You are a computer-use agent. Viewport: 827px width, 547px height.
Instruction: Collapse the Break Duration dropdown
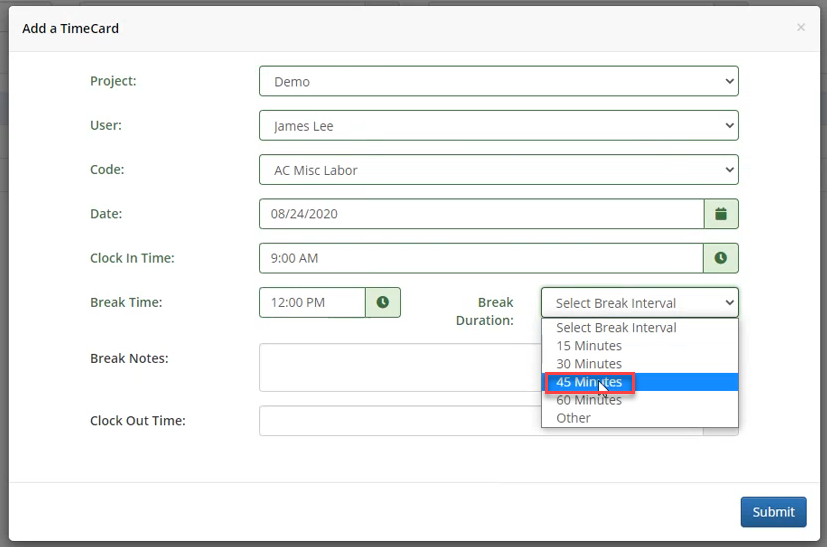pyautogui.click(x=639, y=302)
